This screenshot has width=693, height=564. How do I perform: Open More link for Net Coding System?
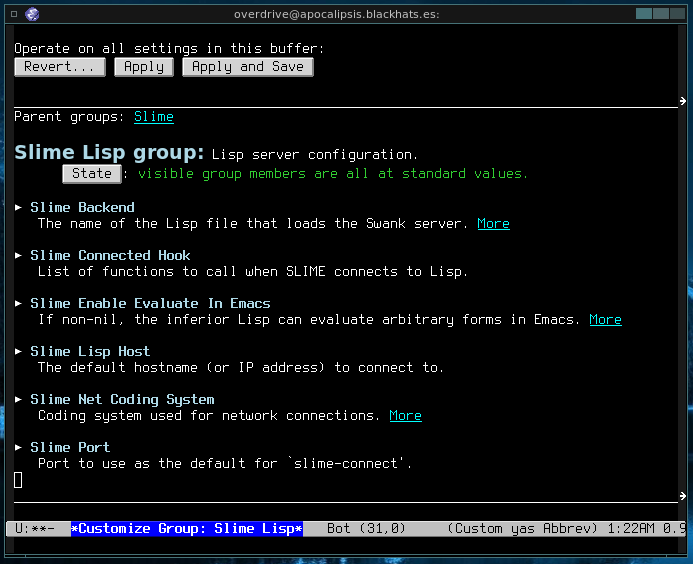405,415
